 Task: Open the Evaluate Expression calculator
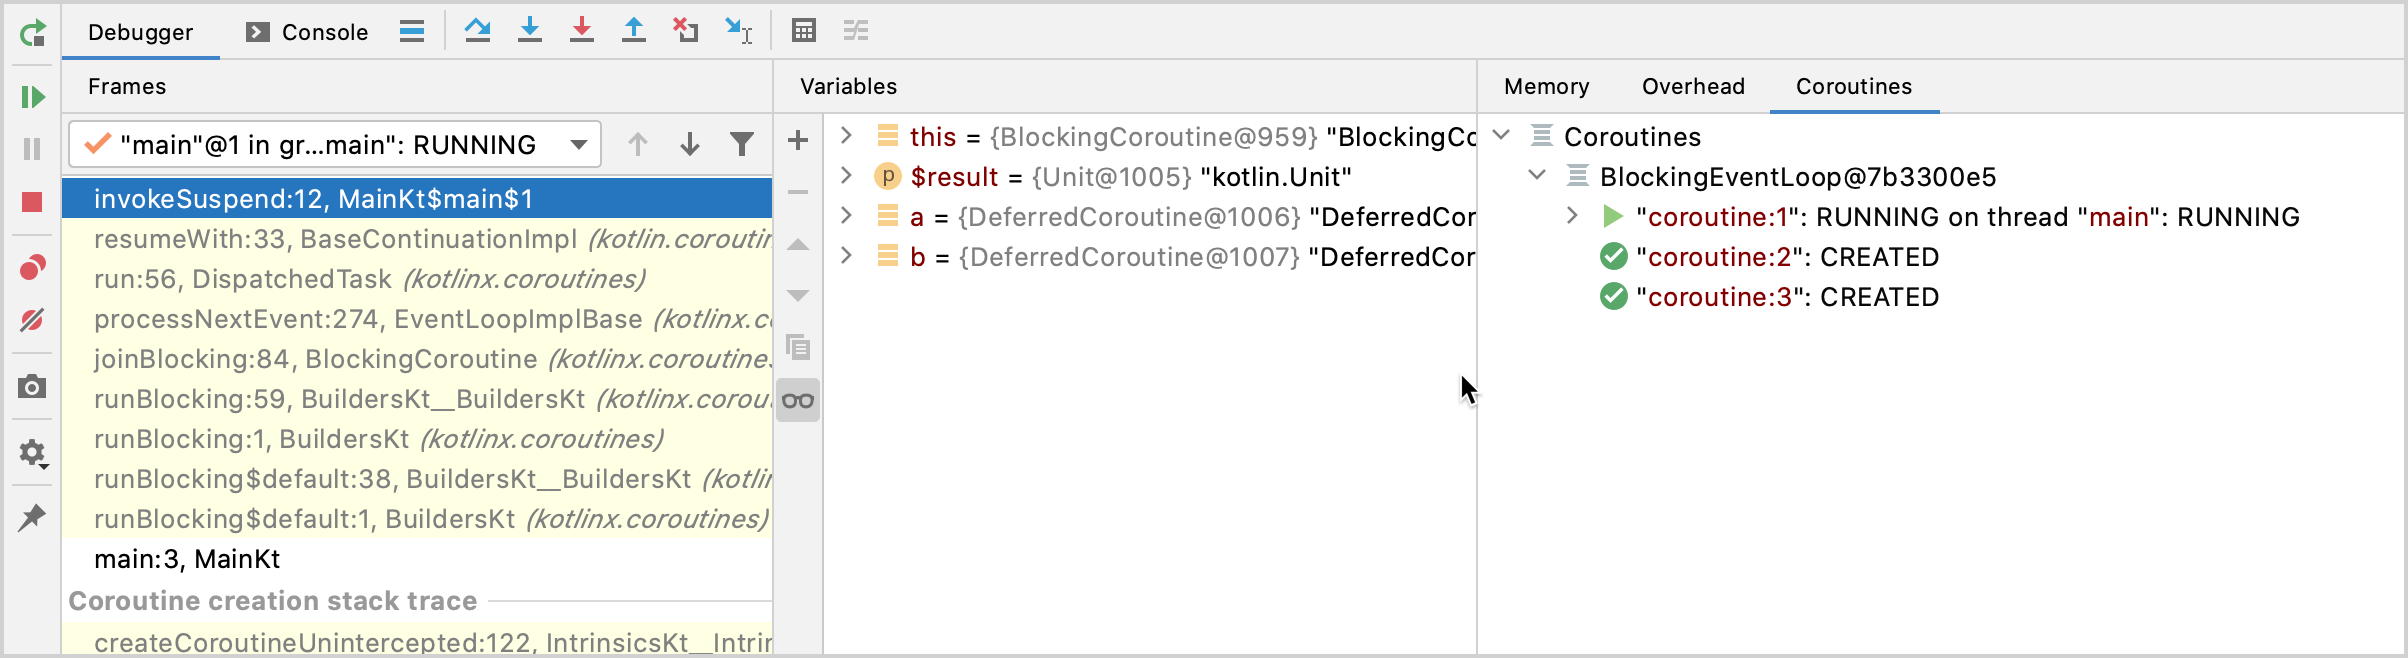804,30
